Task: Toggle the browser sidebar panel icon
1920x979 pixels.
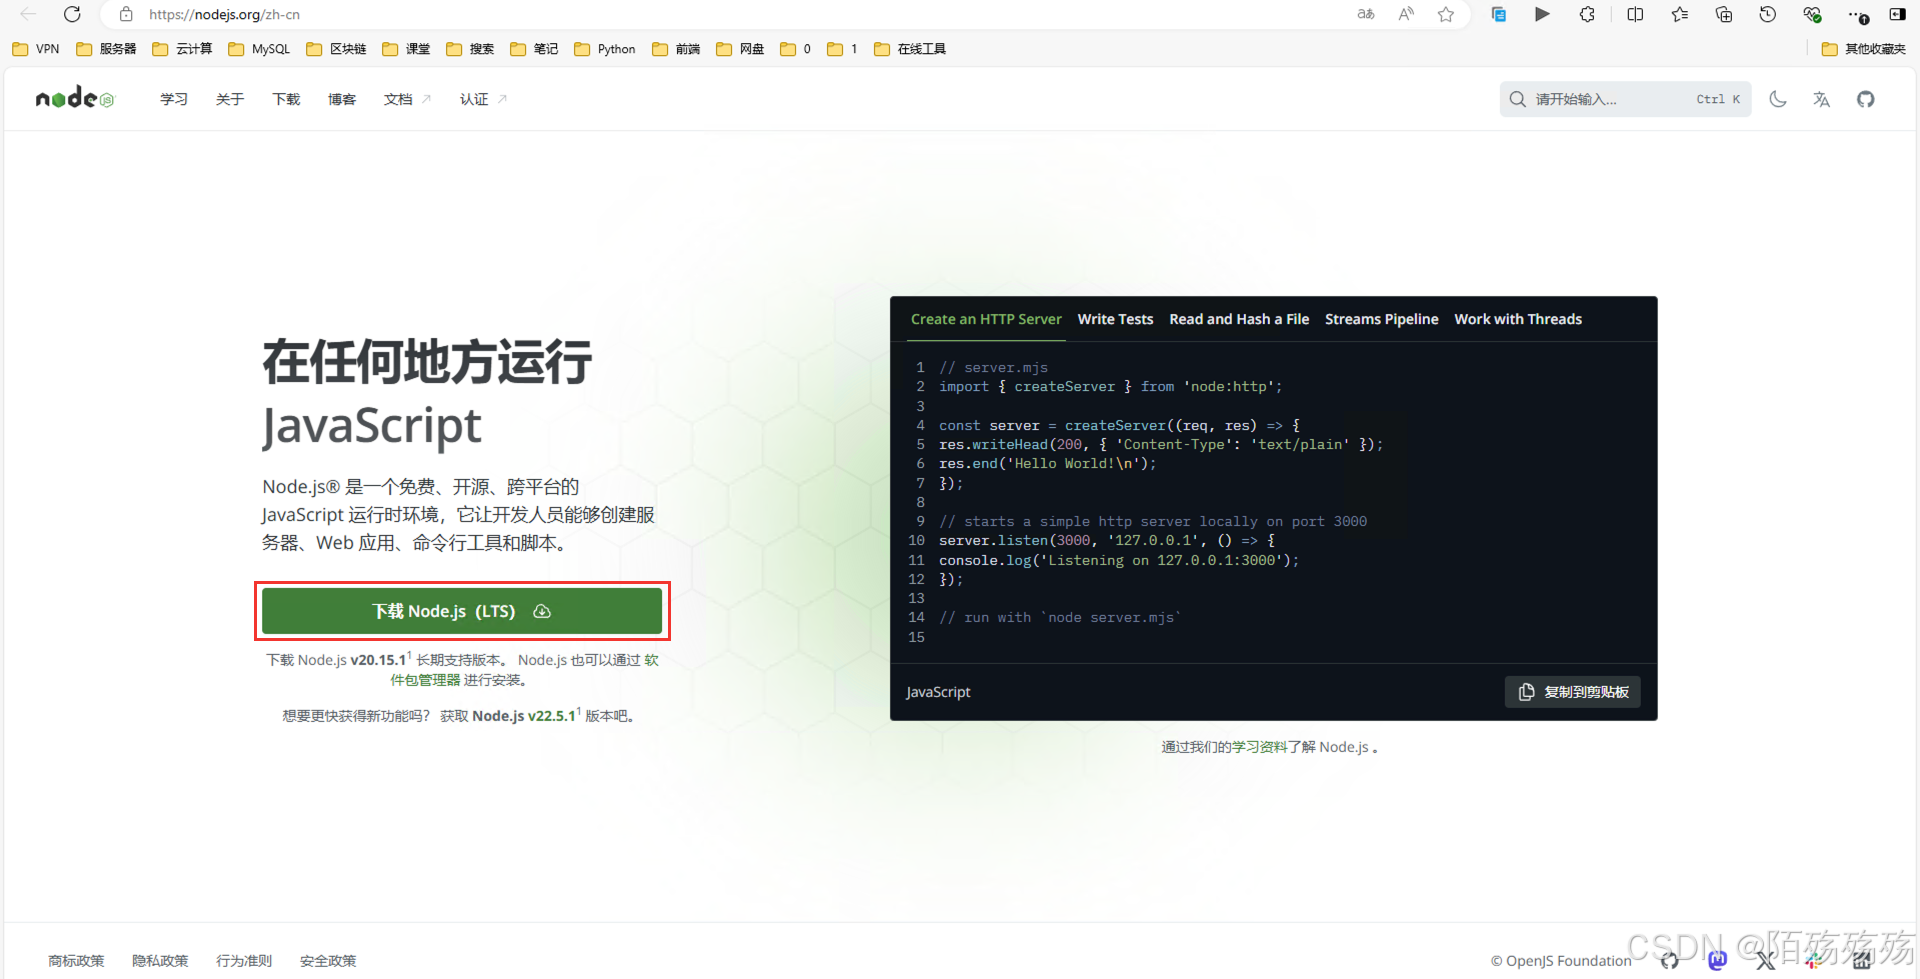Action: (x=1897, y=14)
